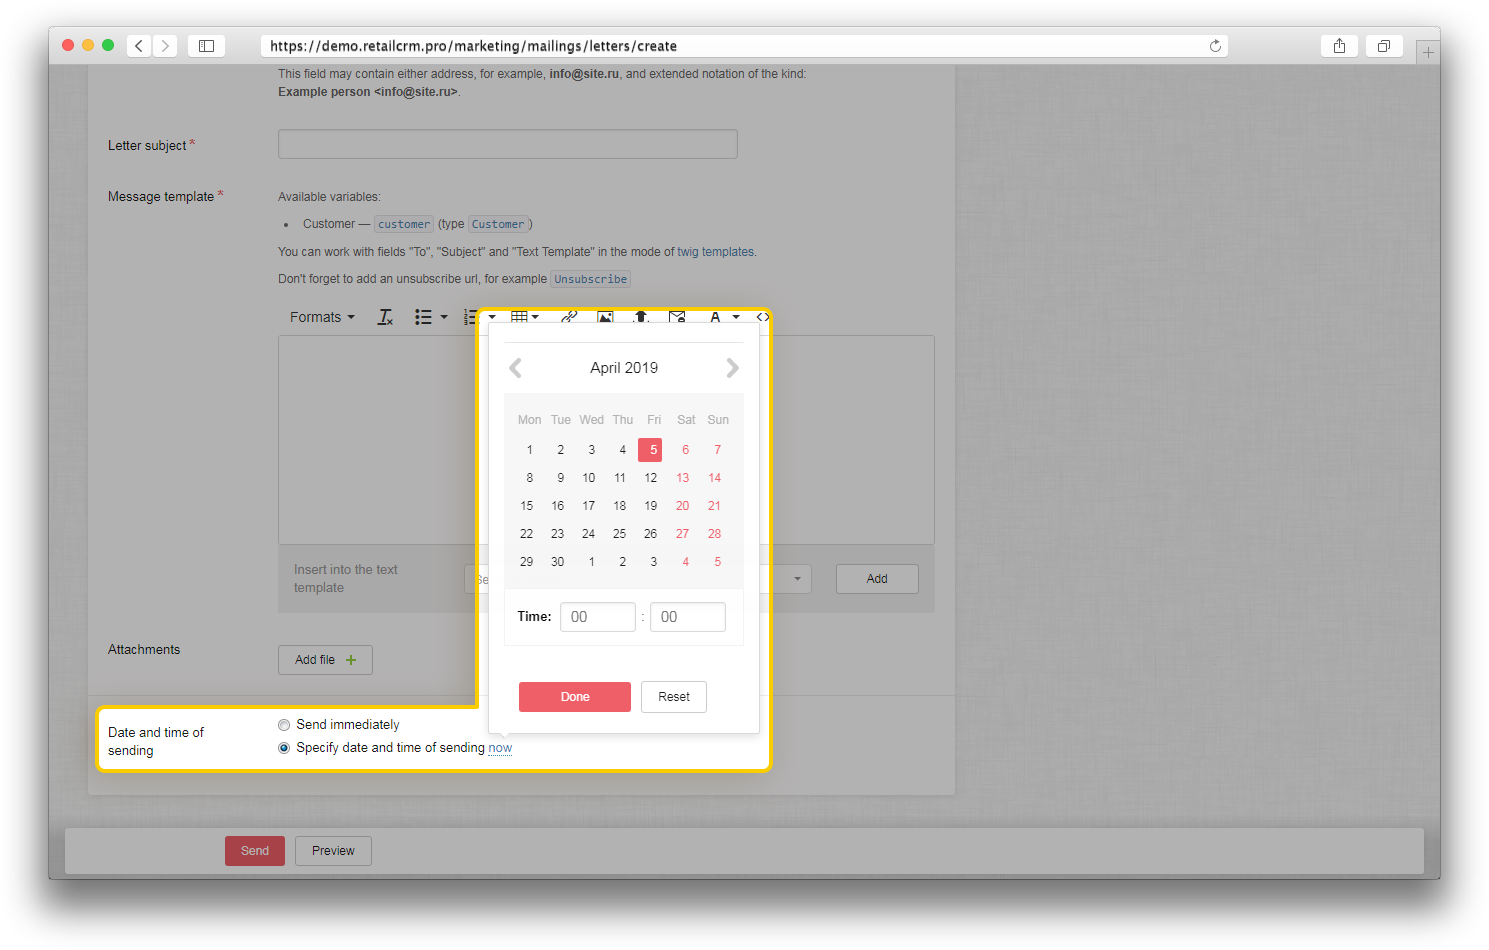Insert a table using the table icon

pos(519,316)
